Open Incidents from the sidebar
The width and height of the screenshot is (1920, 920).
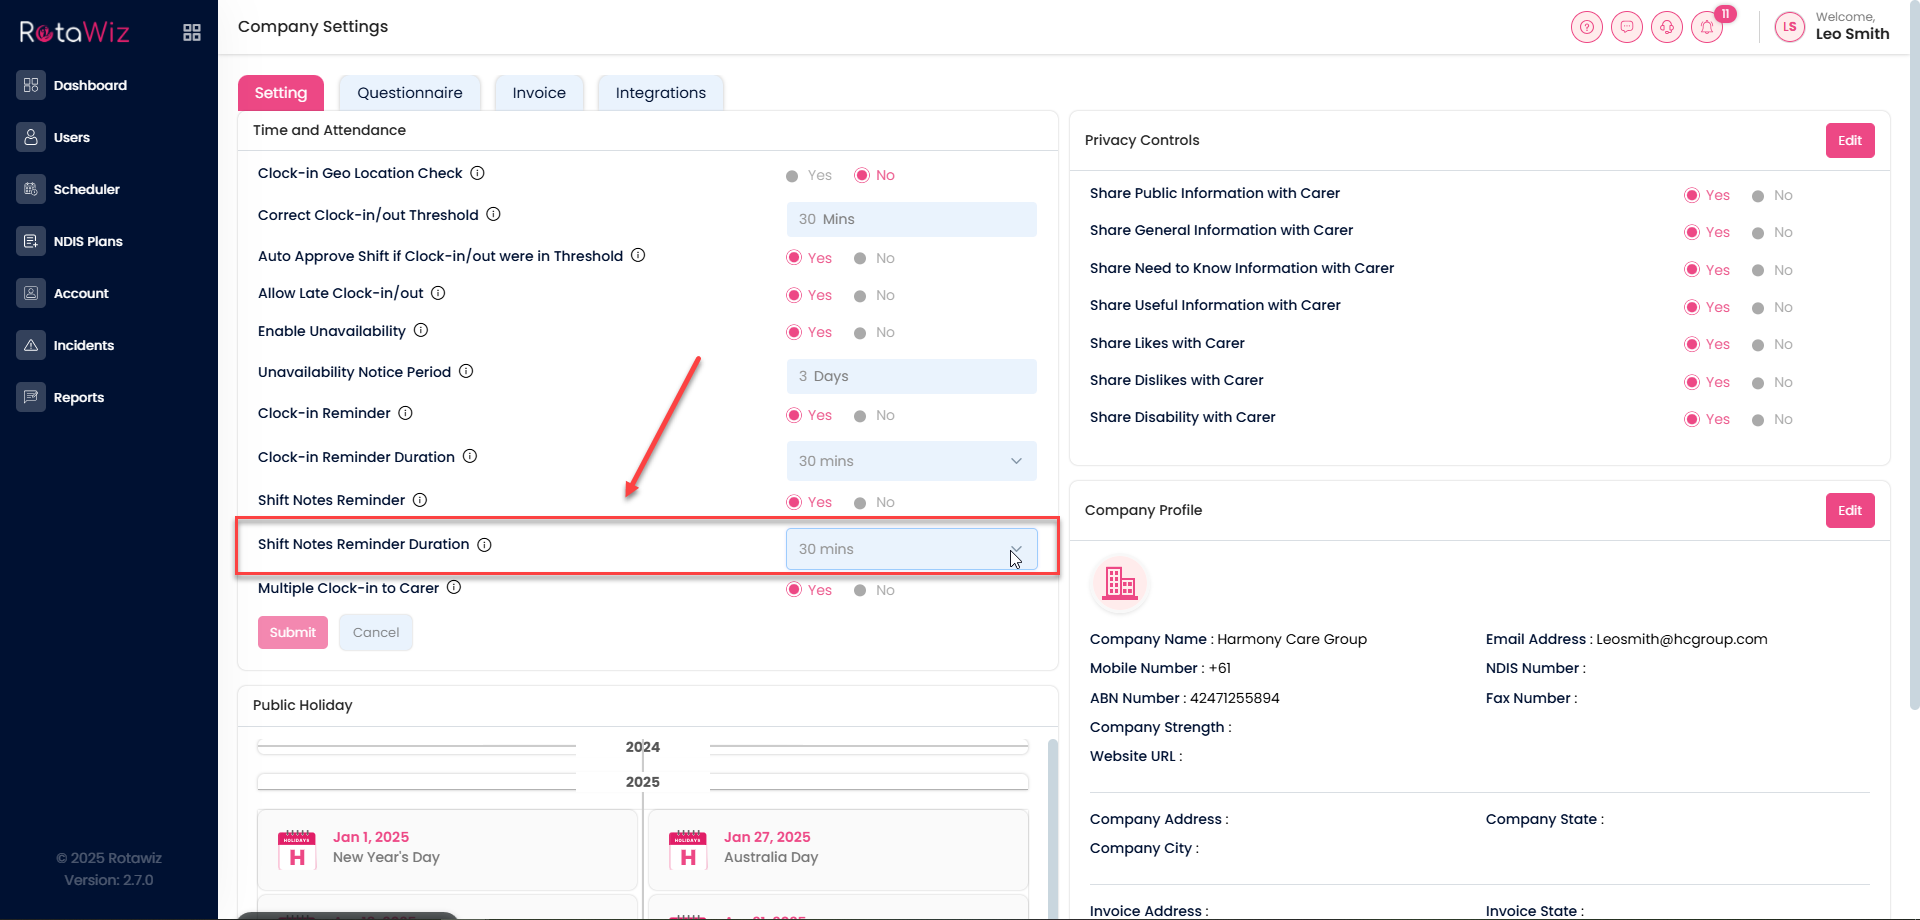[x=83, y=345]
